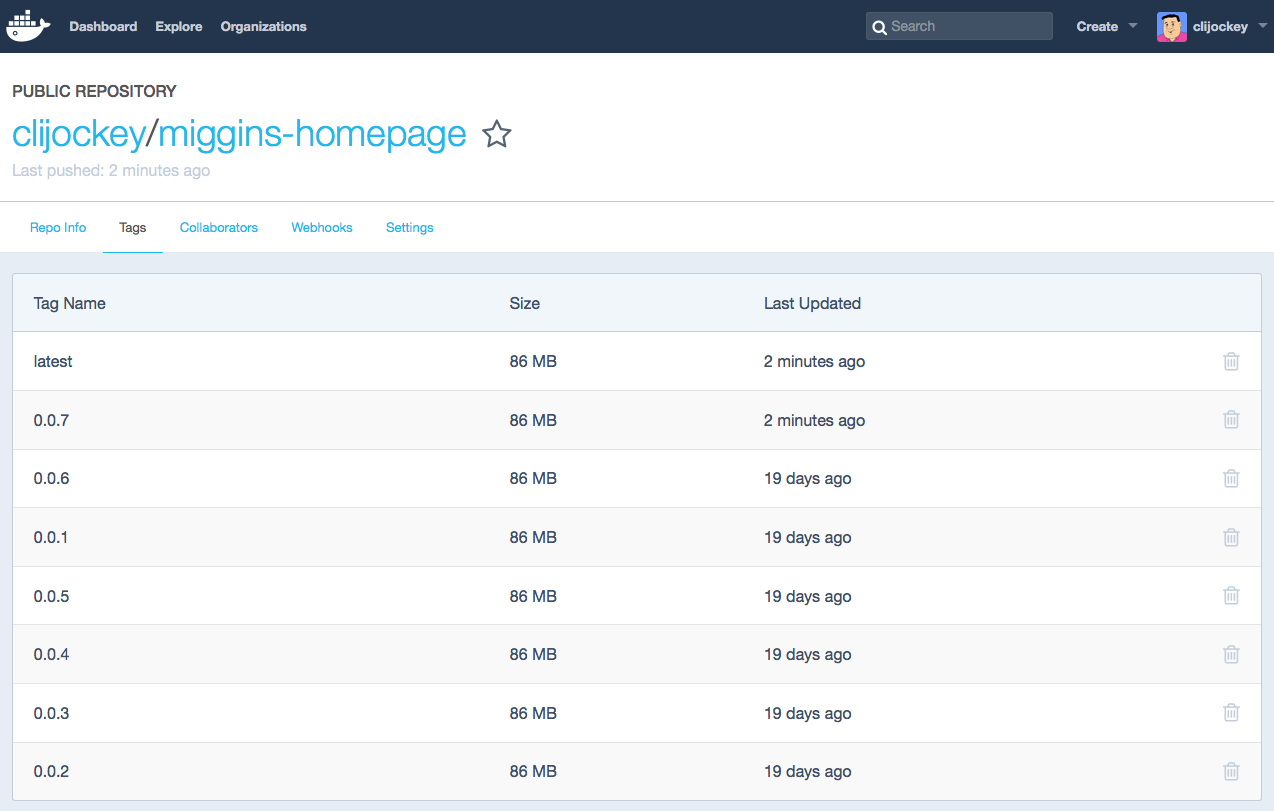Click the '2 minutes ago' for latest tag
Image resolution: width=1274 pixels, height=811 pixels.
pos(814,362)
